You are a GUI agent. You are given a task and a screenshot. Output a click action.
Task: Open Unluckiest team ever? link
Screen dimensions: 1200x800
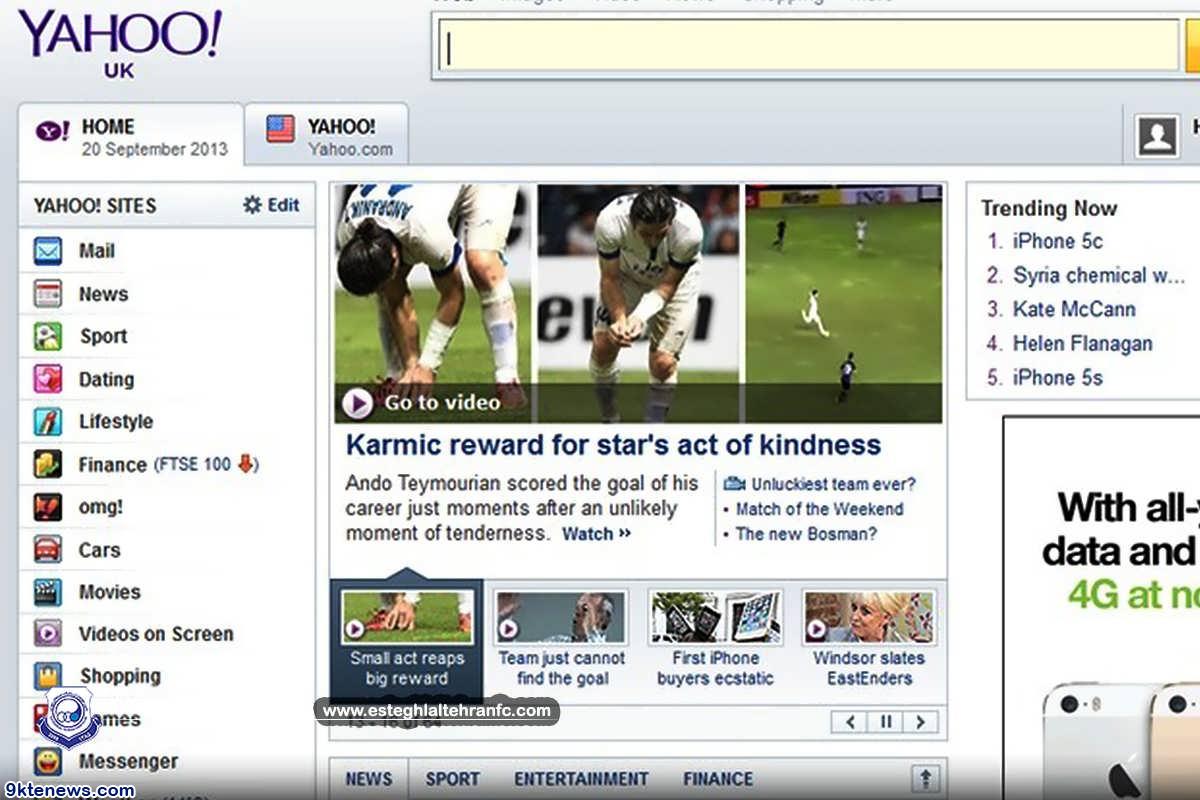pyautogui.click(x=833, y=484)
